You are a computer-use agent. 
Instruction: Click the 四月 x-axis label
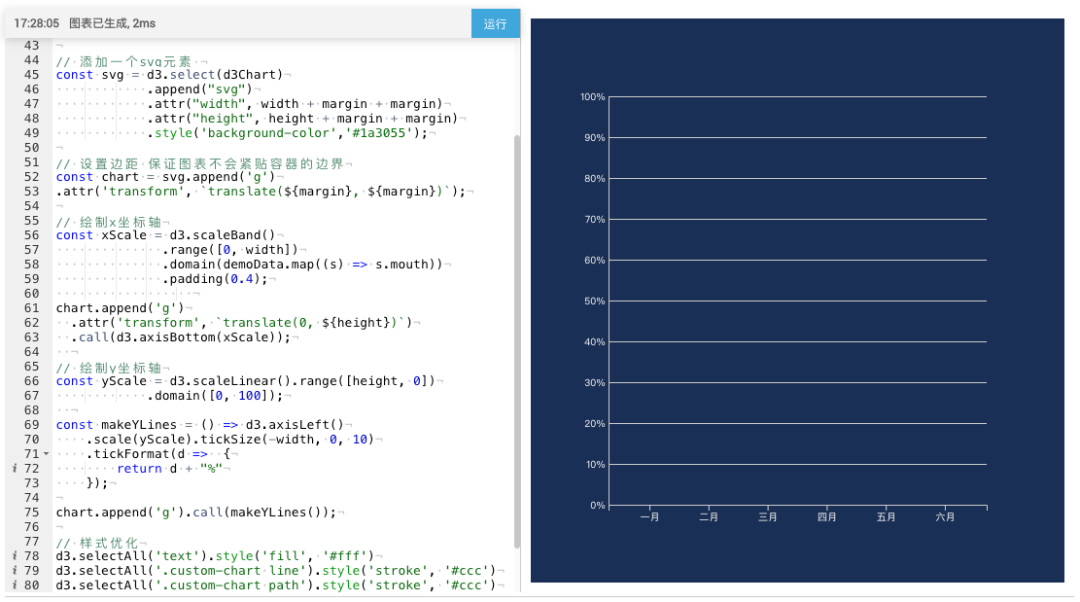point(827,517)
